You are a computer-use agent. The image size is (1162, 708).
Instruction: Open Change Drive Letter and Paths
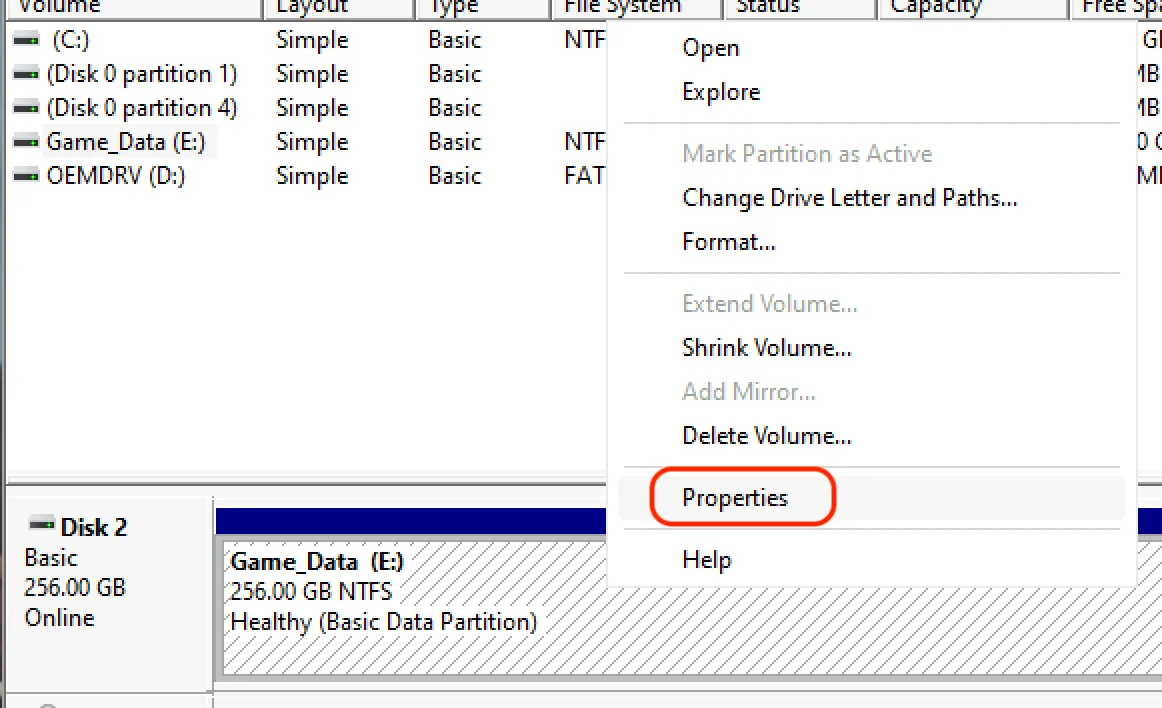(x=850, y=197)
